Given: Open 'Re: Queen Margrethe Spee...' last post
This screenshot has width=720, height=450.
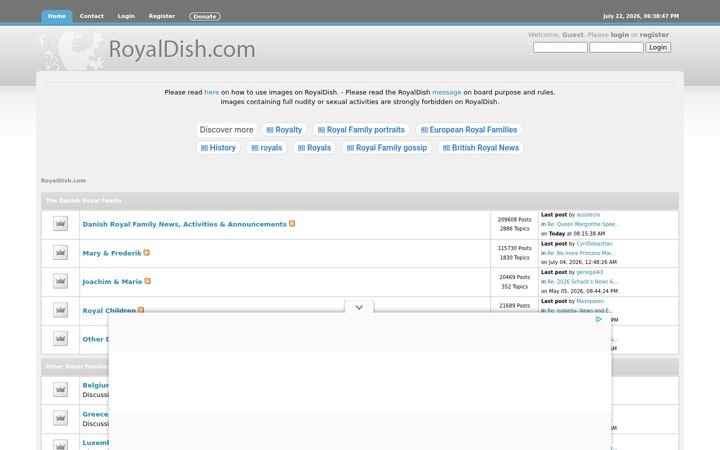Looking at the screenshot, I should click(x=583, y=224).
